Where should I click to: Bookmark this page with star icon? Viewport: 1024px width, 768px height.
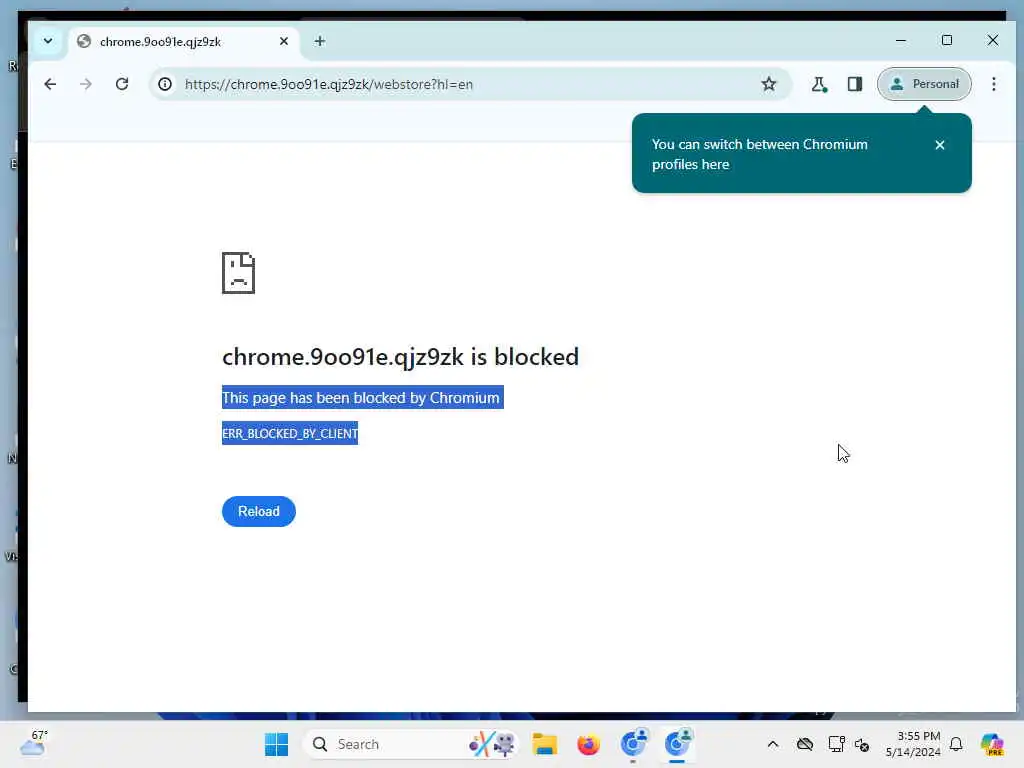pos(769,84)
